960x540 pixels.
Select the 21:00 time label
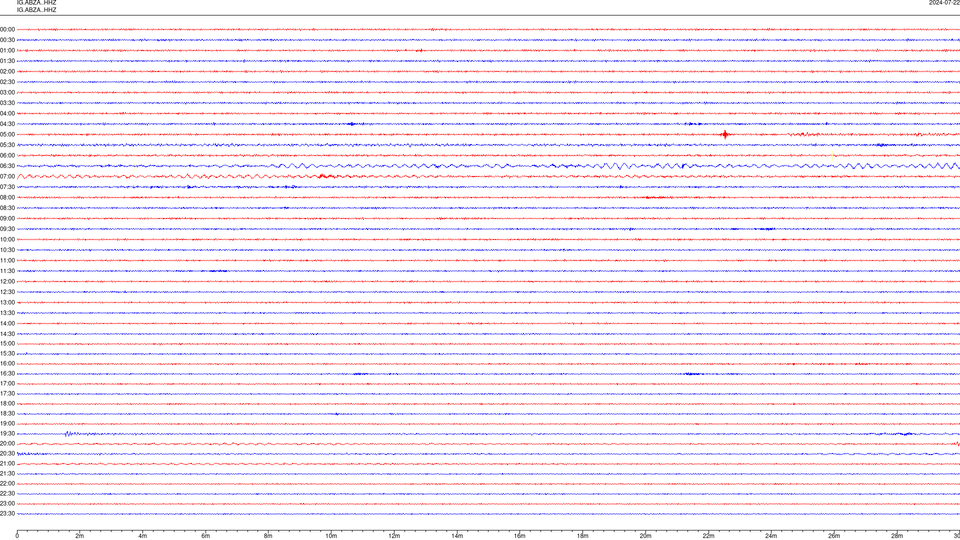7,464
